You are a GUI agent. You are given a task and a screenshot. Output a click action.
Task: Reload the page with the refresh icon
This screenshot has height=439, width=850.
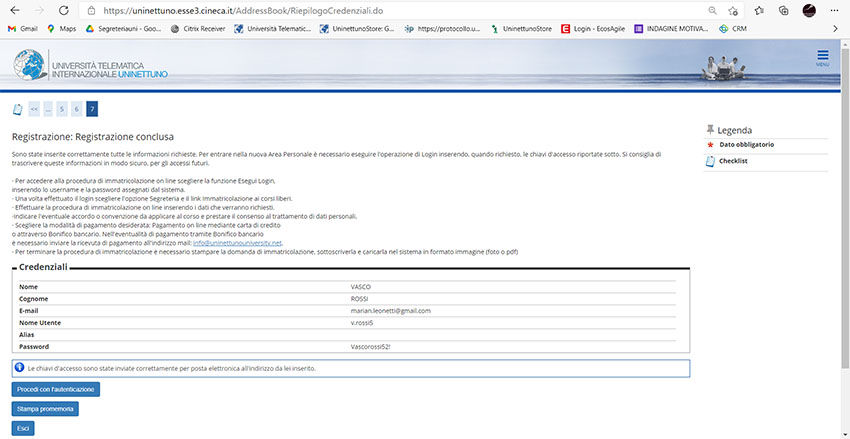(x=64, y=10)
